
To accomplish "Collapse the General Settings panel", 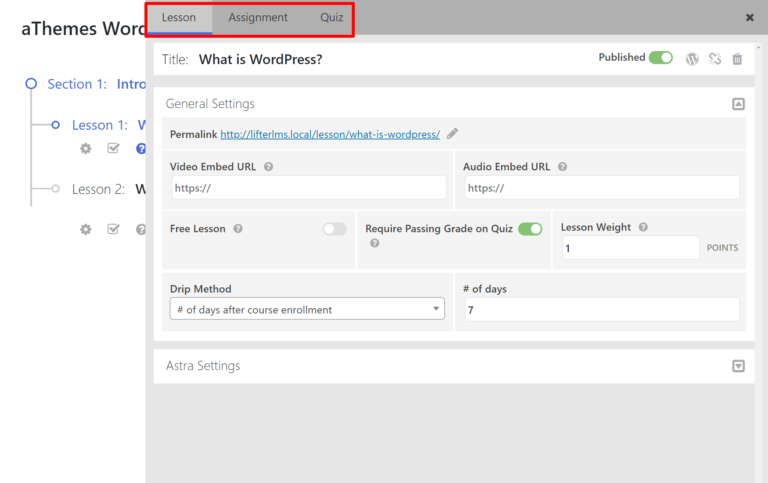I will [x=738, y=103].
